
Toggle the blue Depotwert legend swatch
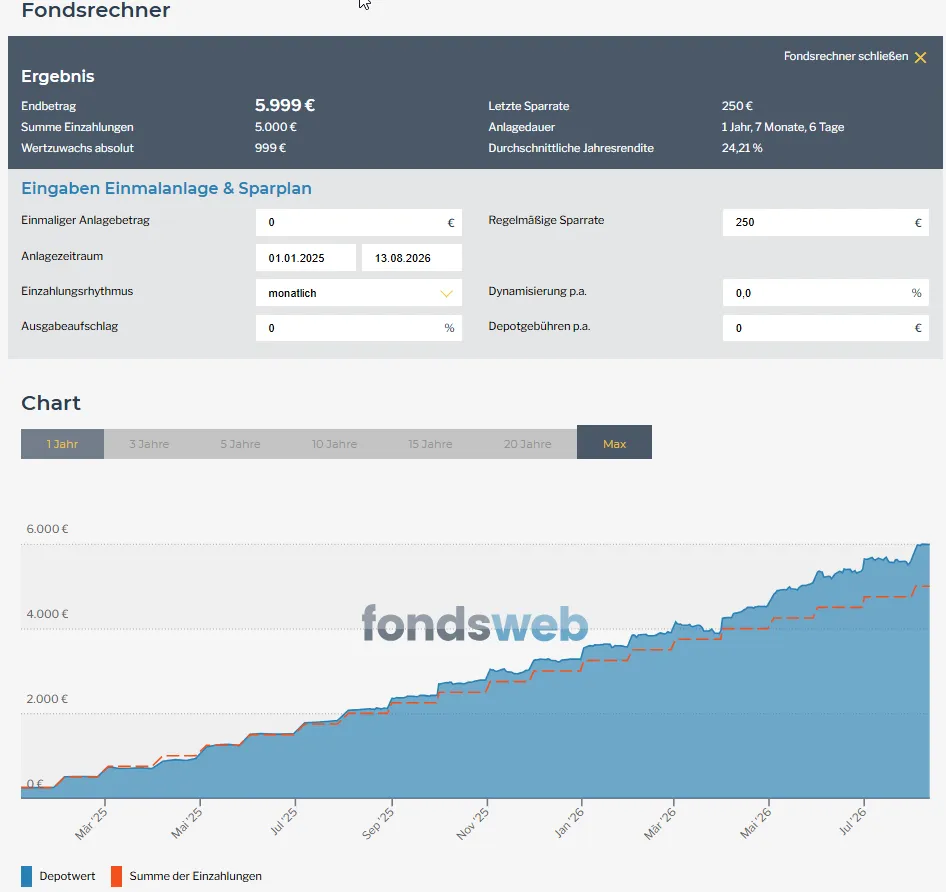(27, 876)
